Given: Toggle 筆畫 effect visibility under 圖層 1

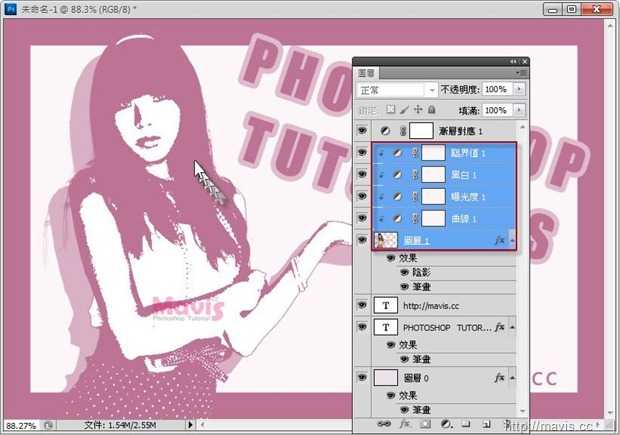Looking at the screenshot, I should [405, 286].
